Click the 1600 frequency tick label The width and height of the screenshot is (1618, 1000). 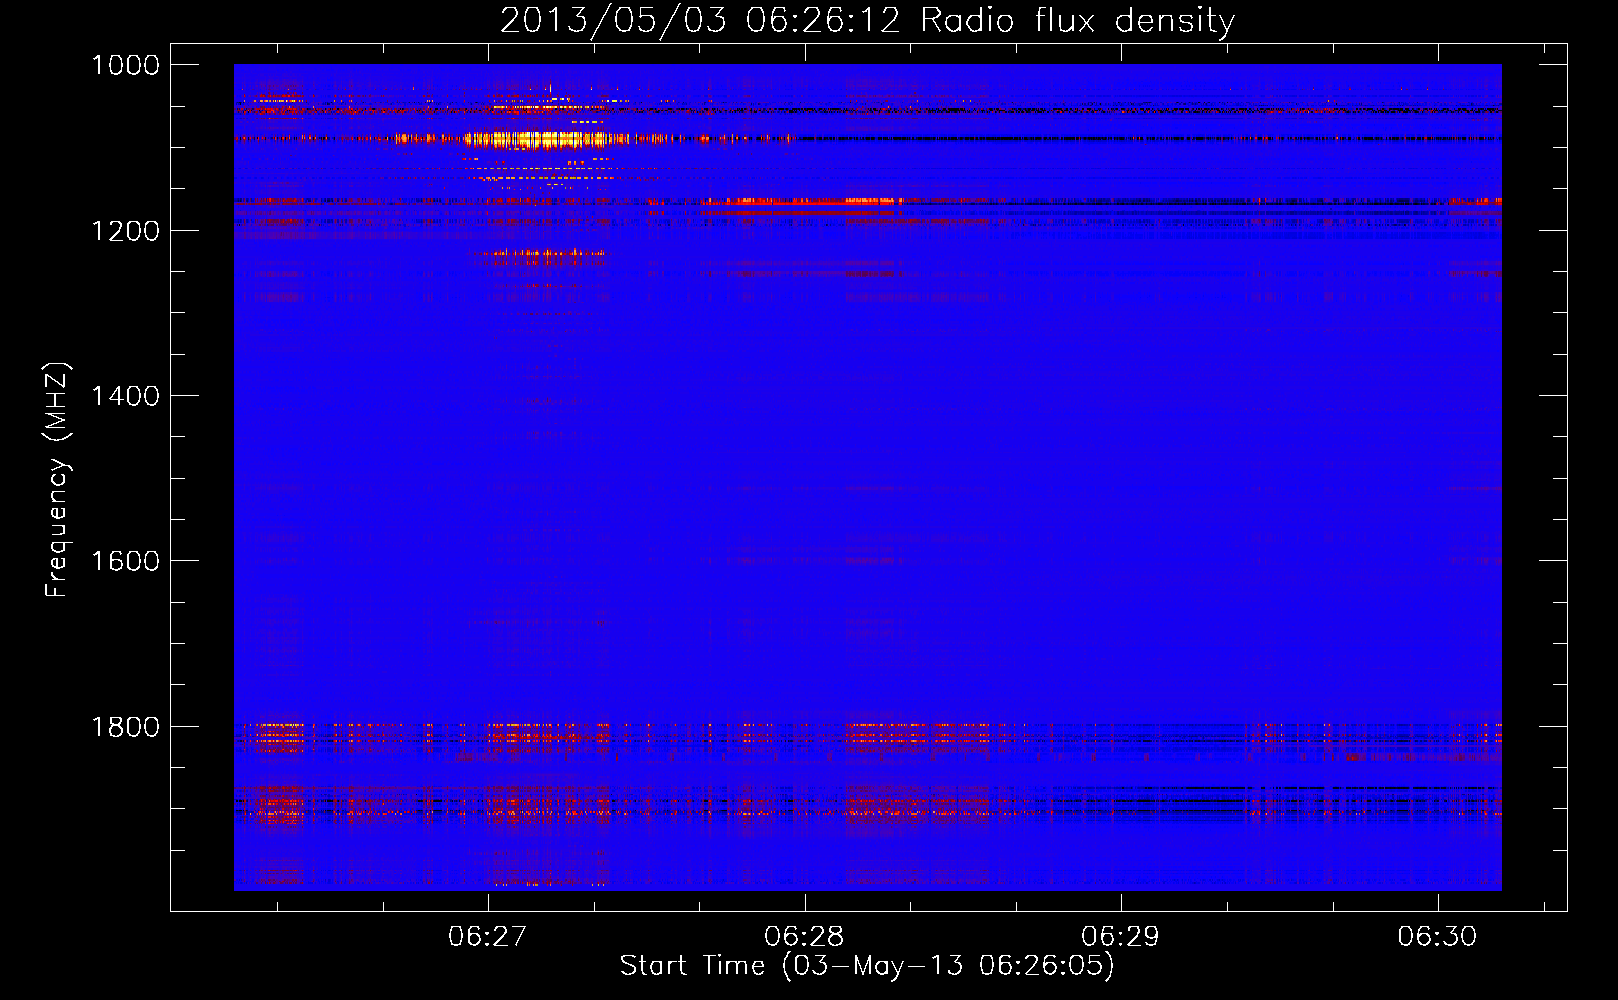[x=125, y=561]
